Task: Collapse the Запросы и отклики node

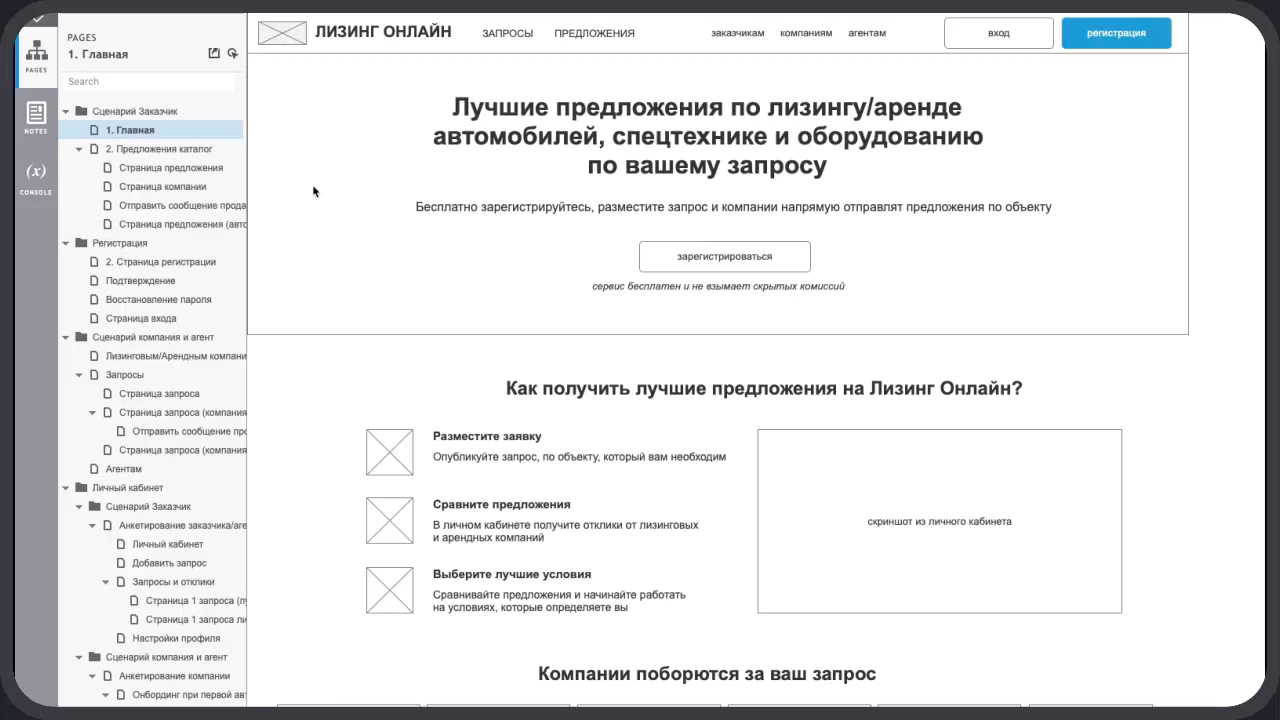Action: click(107, 582)
